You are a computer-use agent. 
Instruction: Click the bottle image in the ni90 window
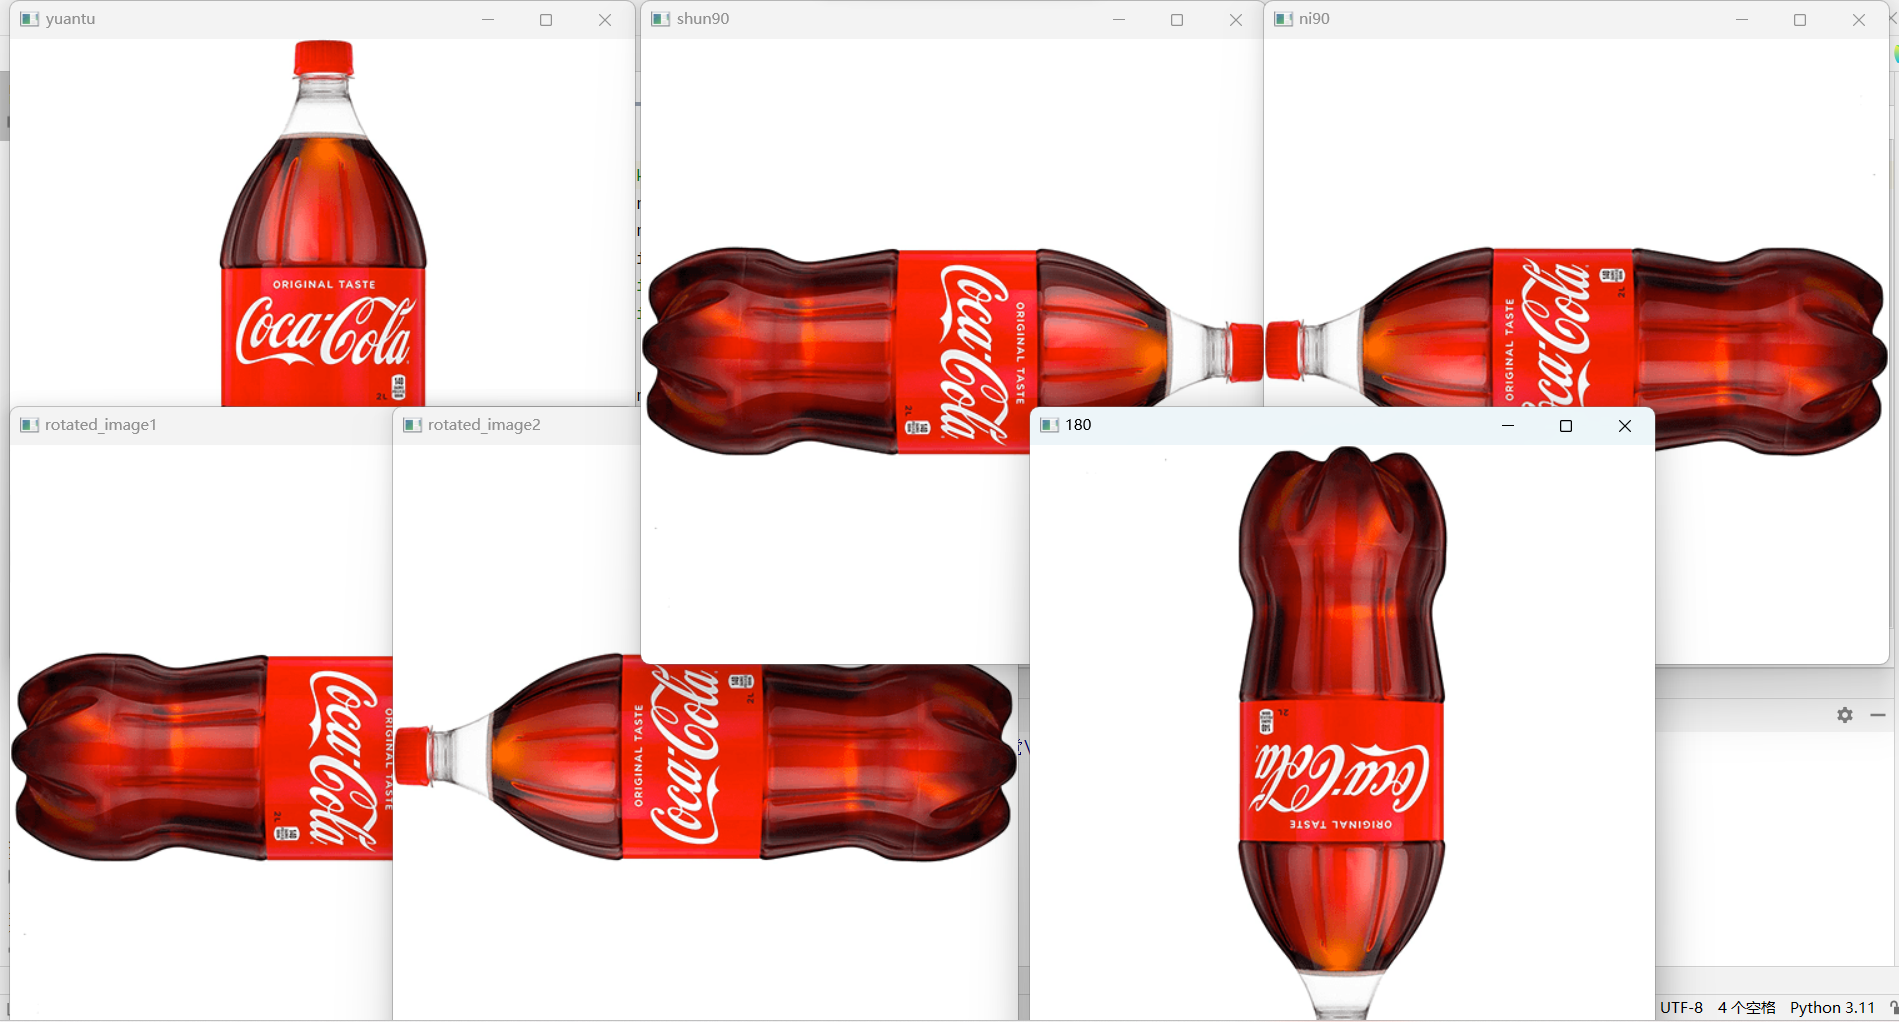click(x=1576, y=351)
